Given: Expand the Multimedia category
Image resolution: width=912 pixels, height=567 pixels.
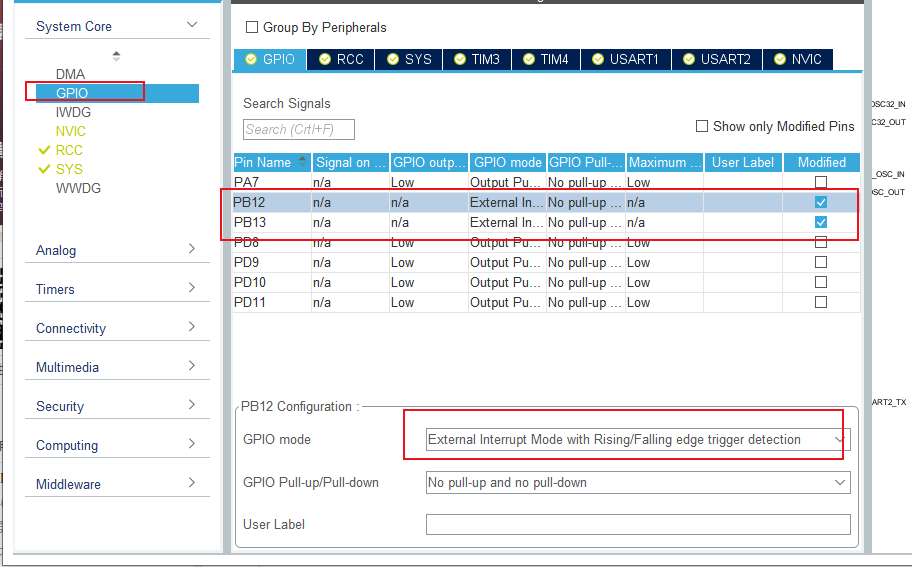Looking at the screenshot, I should coord(192,365).
